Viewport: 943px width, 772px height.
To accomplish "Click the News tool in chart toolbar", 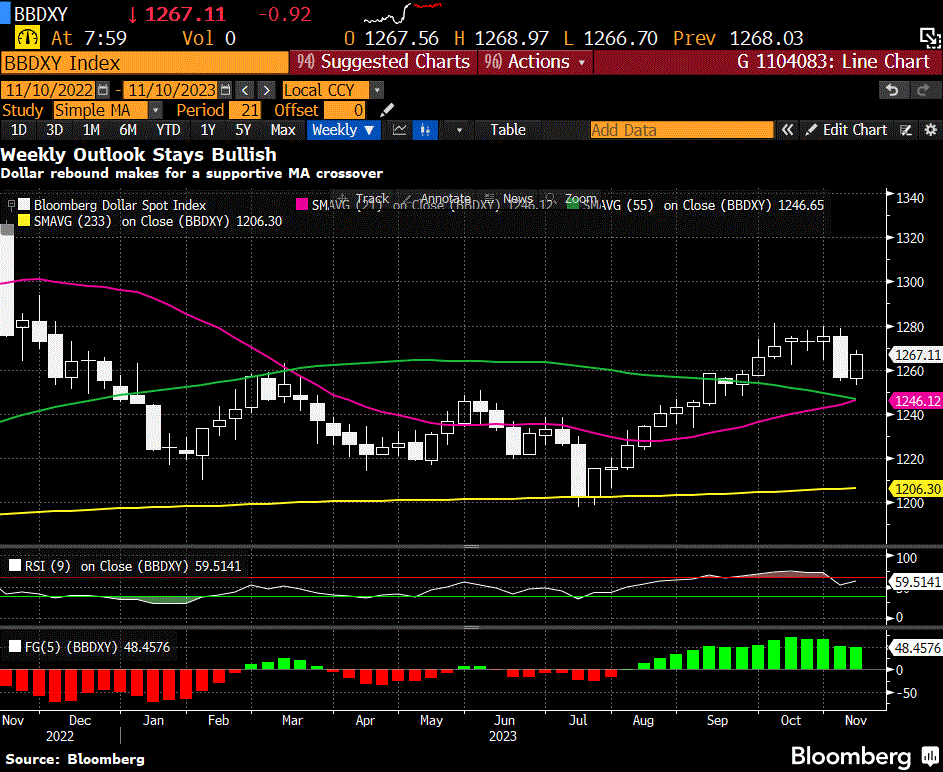I will pos(511,199).
